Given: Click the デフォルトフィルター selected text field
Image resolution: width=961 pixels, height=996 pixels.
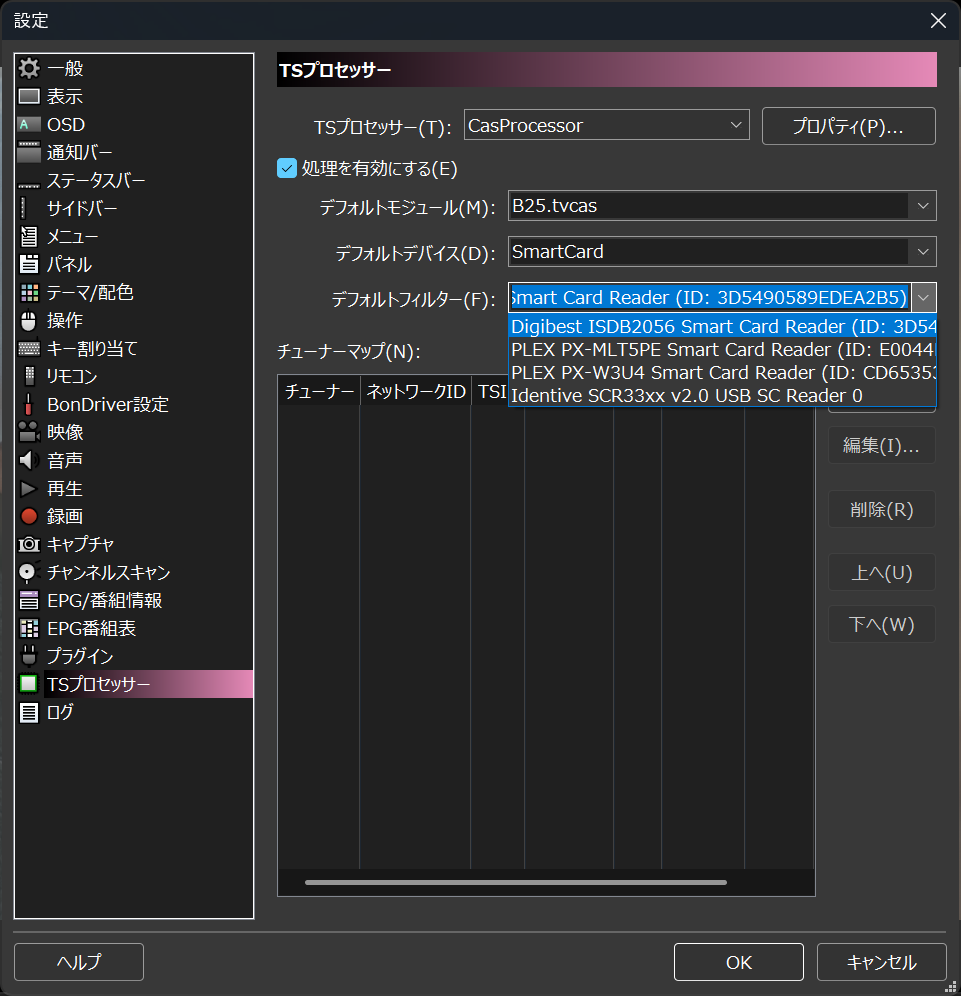Looking at the screenshot, I should (709, 297).
